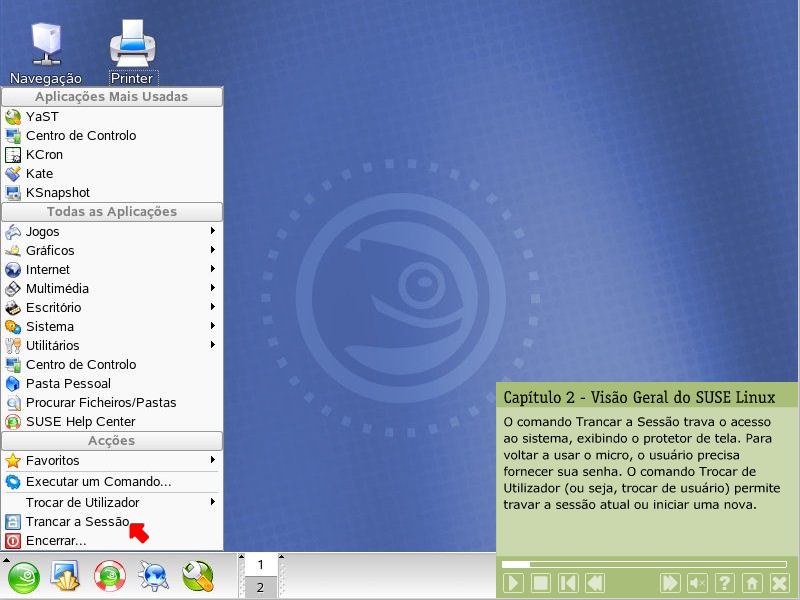Click the tutorial help question mark icon
Viewport: 800px width, 600px height.
coord(725,583)
